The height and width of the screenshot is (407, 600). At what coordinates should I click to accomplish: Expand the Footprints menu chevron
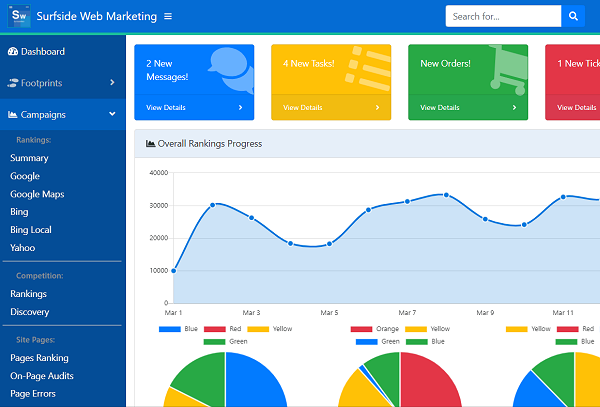[112, 82]
